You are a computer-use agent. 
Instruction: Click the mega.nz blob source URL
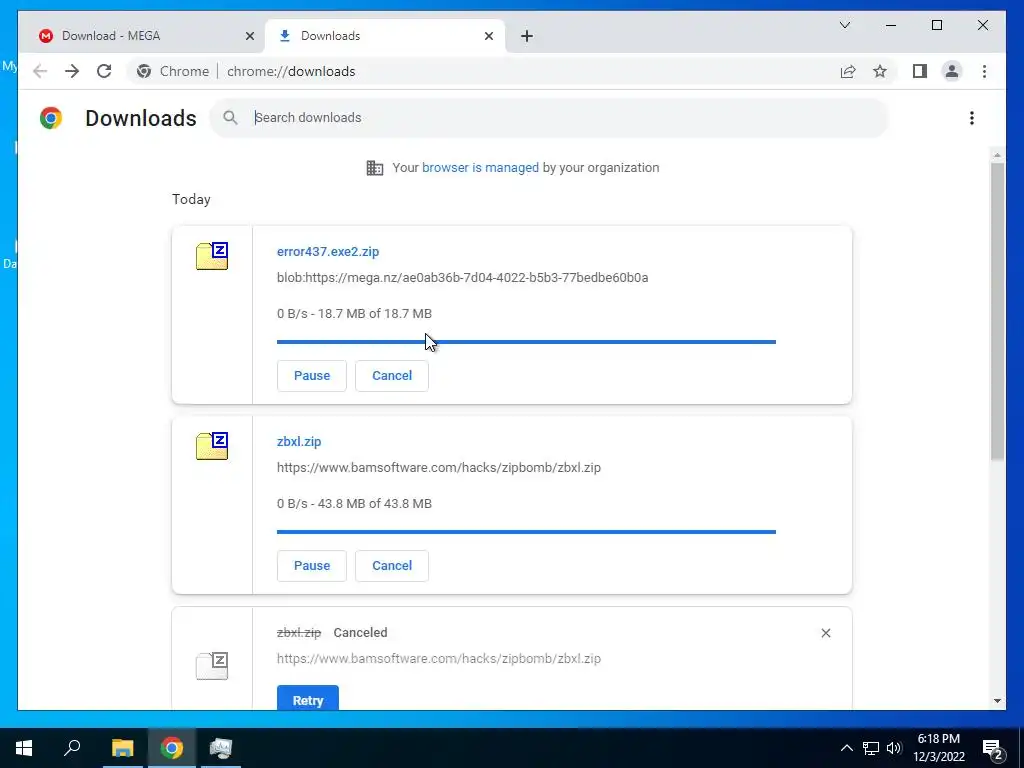[462, 278]
